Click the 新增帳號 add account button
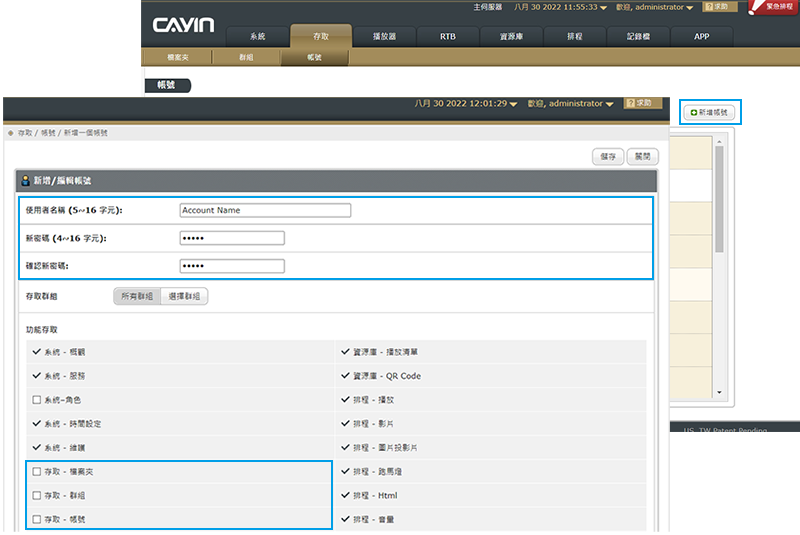The image size is (800, 535). (x=709, y=112)
